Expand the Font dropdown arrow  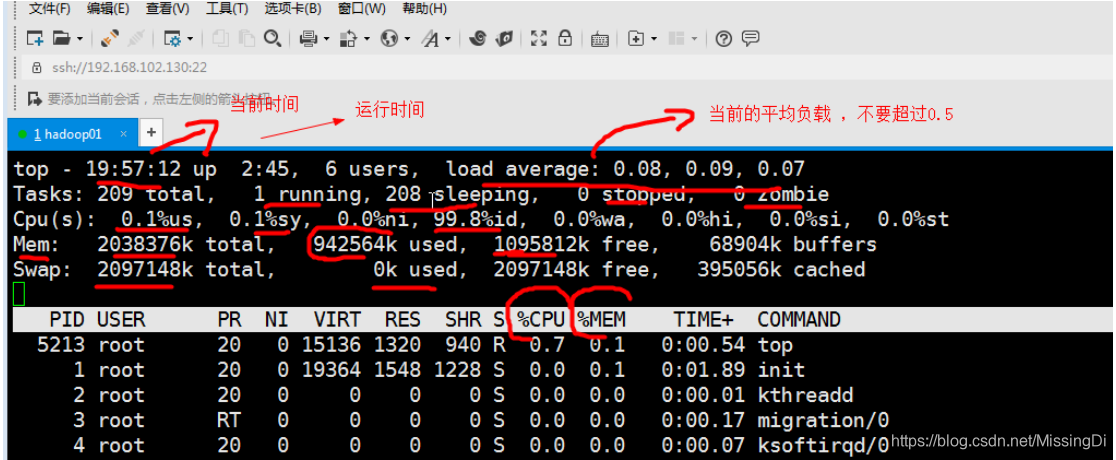(x=448, y=39)
